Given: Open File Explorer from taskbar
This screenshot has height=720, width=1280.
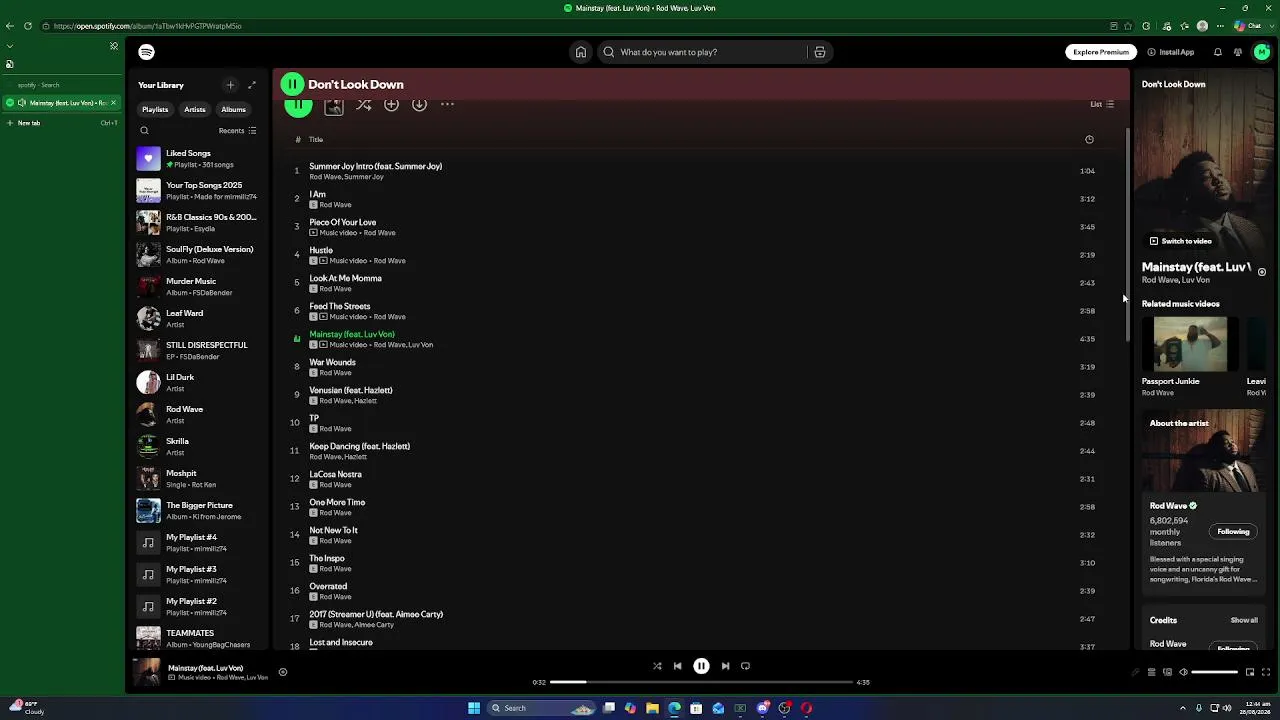Looking at the screenshot, I should click(x=652, y=708).
